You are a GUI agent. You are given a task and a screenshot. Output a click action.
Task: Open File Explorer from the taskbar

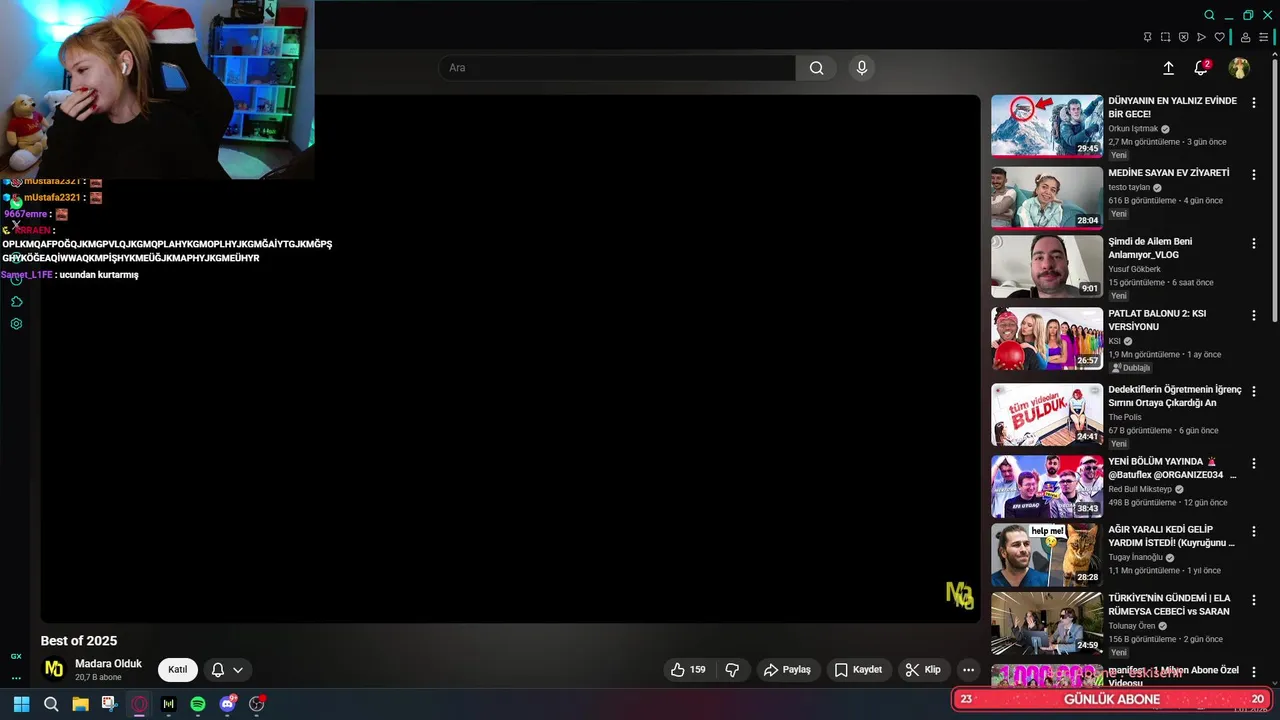(x=80, y=704)
